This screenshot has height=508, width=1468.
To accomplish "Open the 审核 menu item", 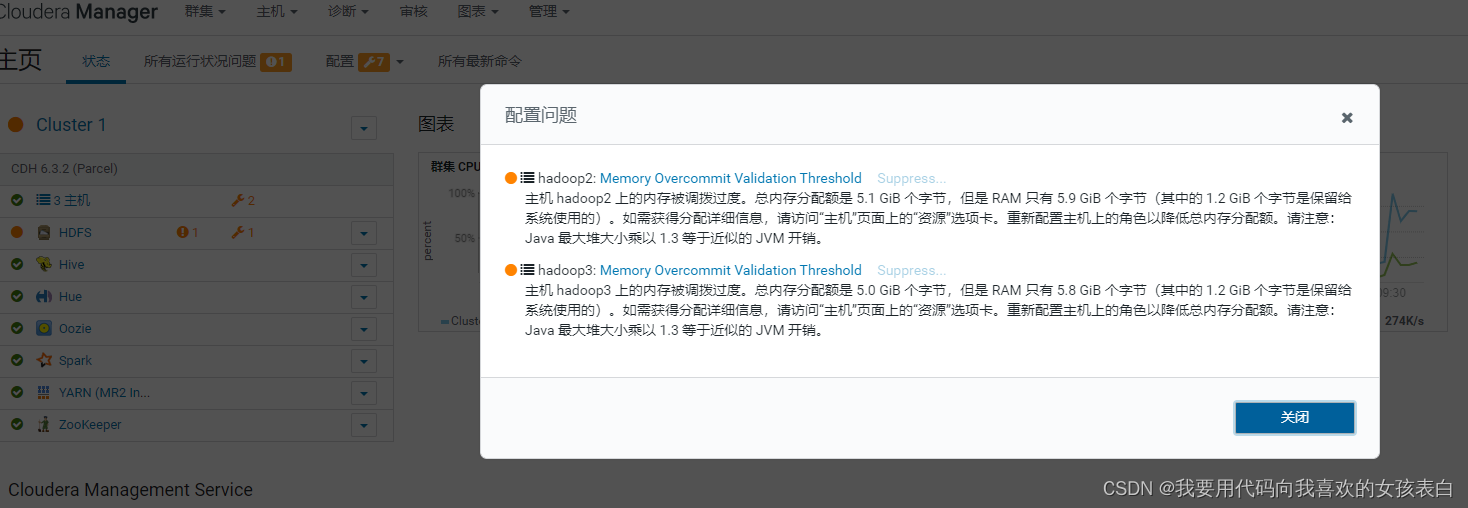I will (413, 11).
